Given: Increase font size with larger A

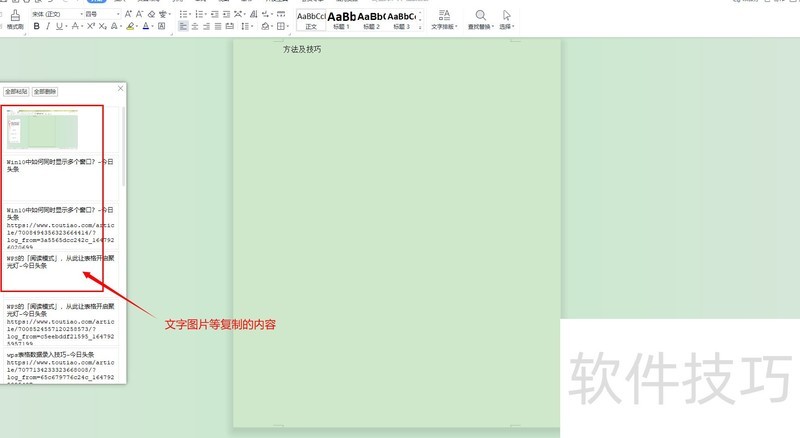Looking at the screenshot, I should pos(128,14).
